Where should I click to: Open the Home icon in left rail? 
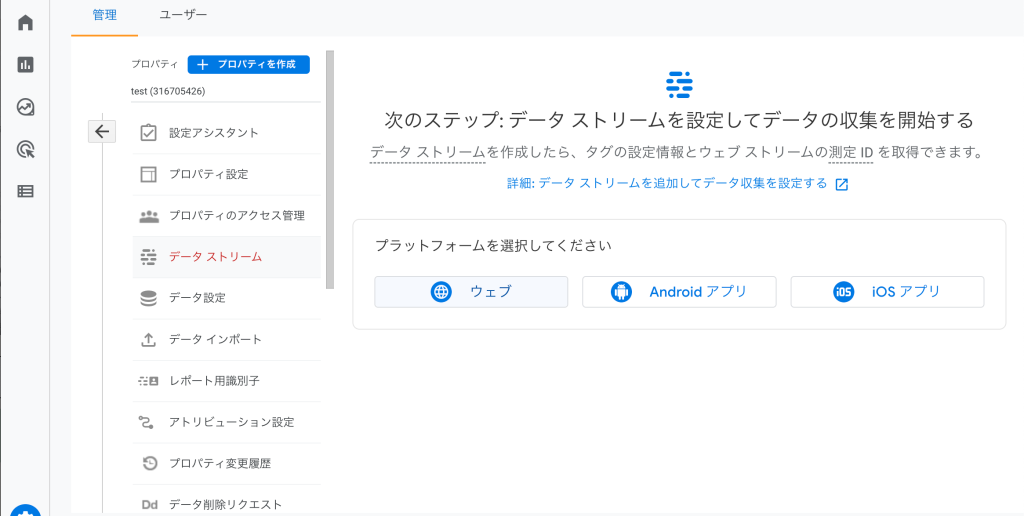click(x=25, y=23)
